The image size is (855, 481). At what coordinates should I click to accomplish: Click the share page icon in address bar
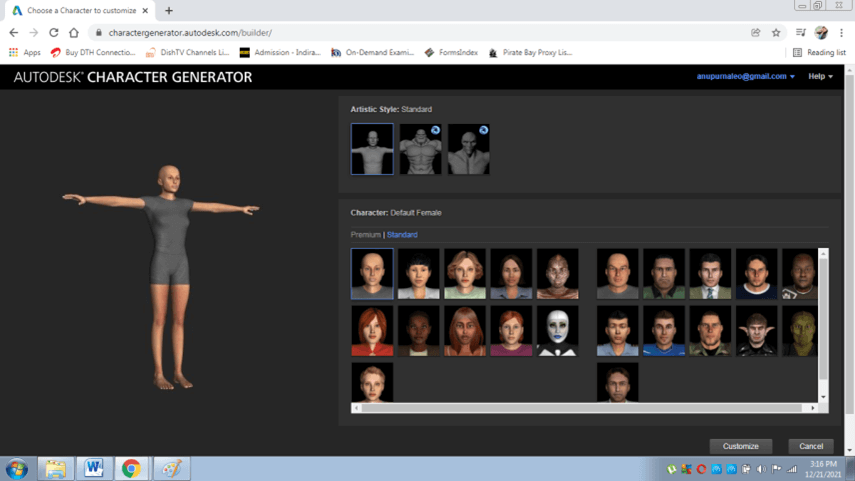[x=756, y=33]
